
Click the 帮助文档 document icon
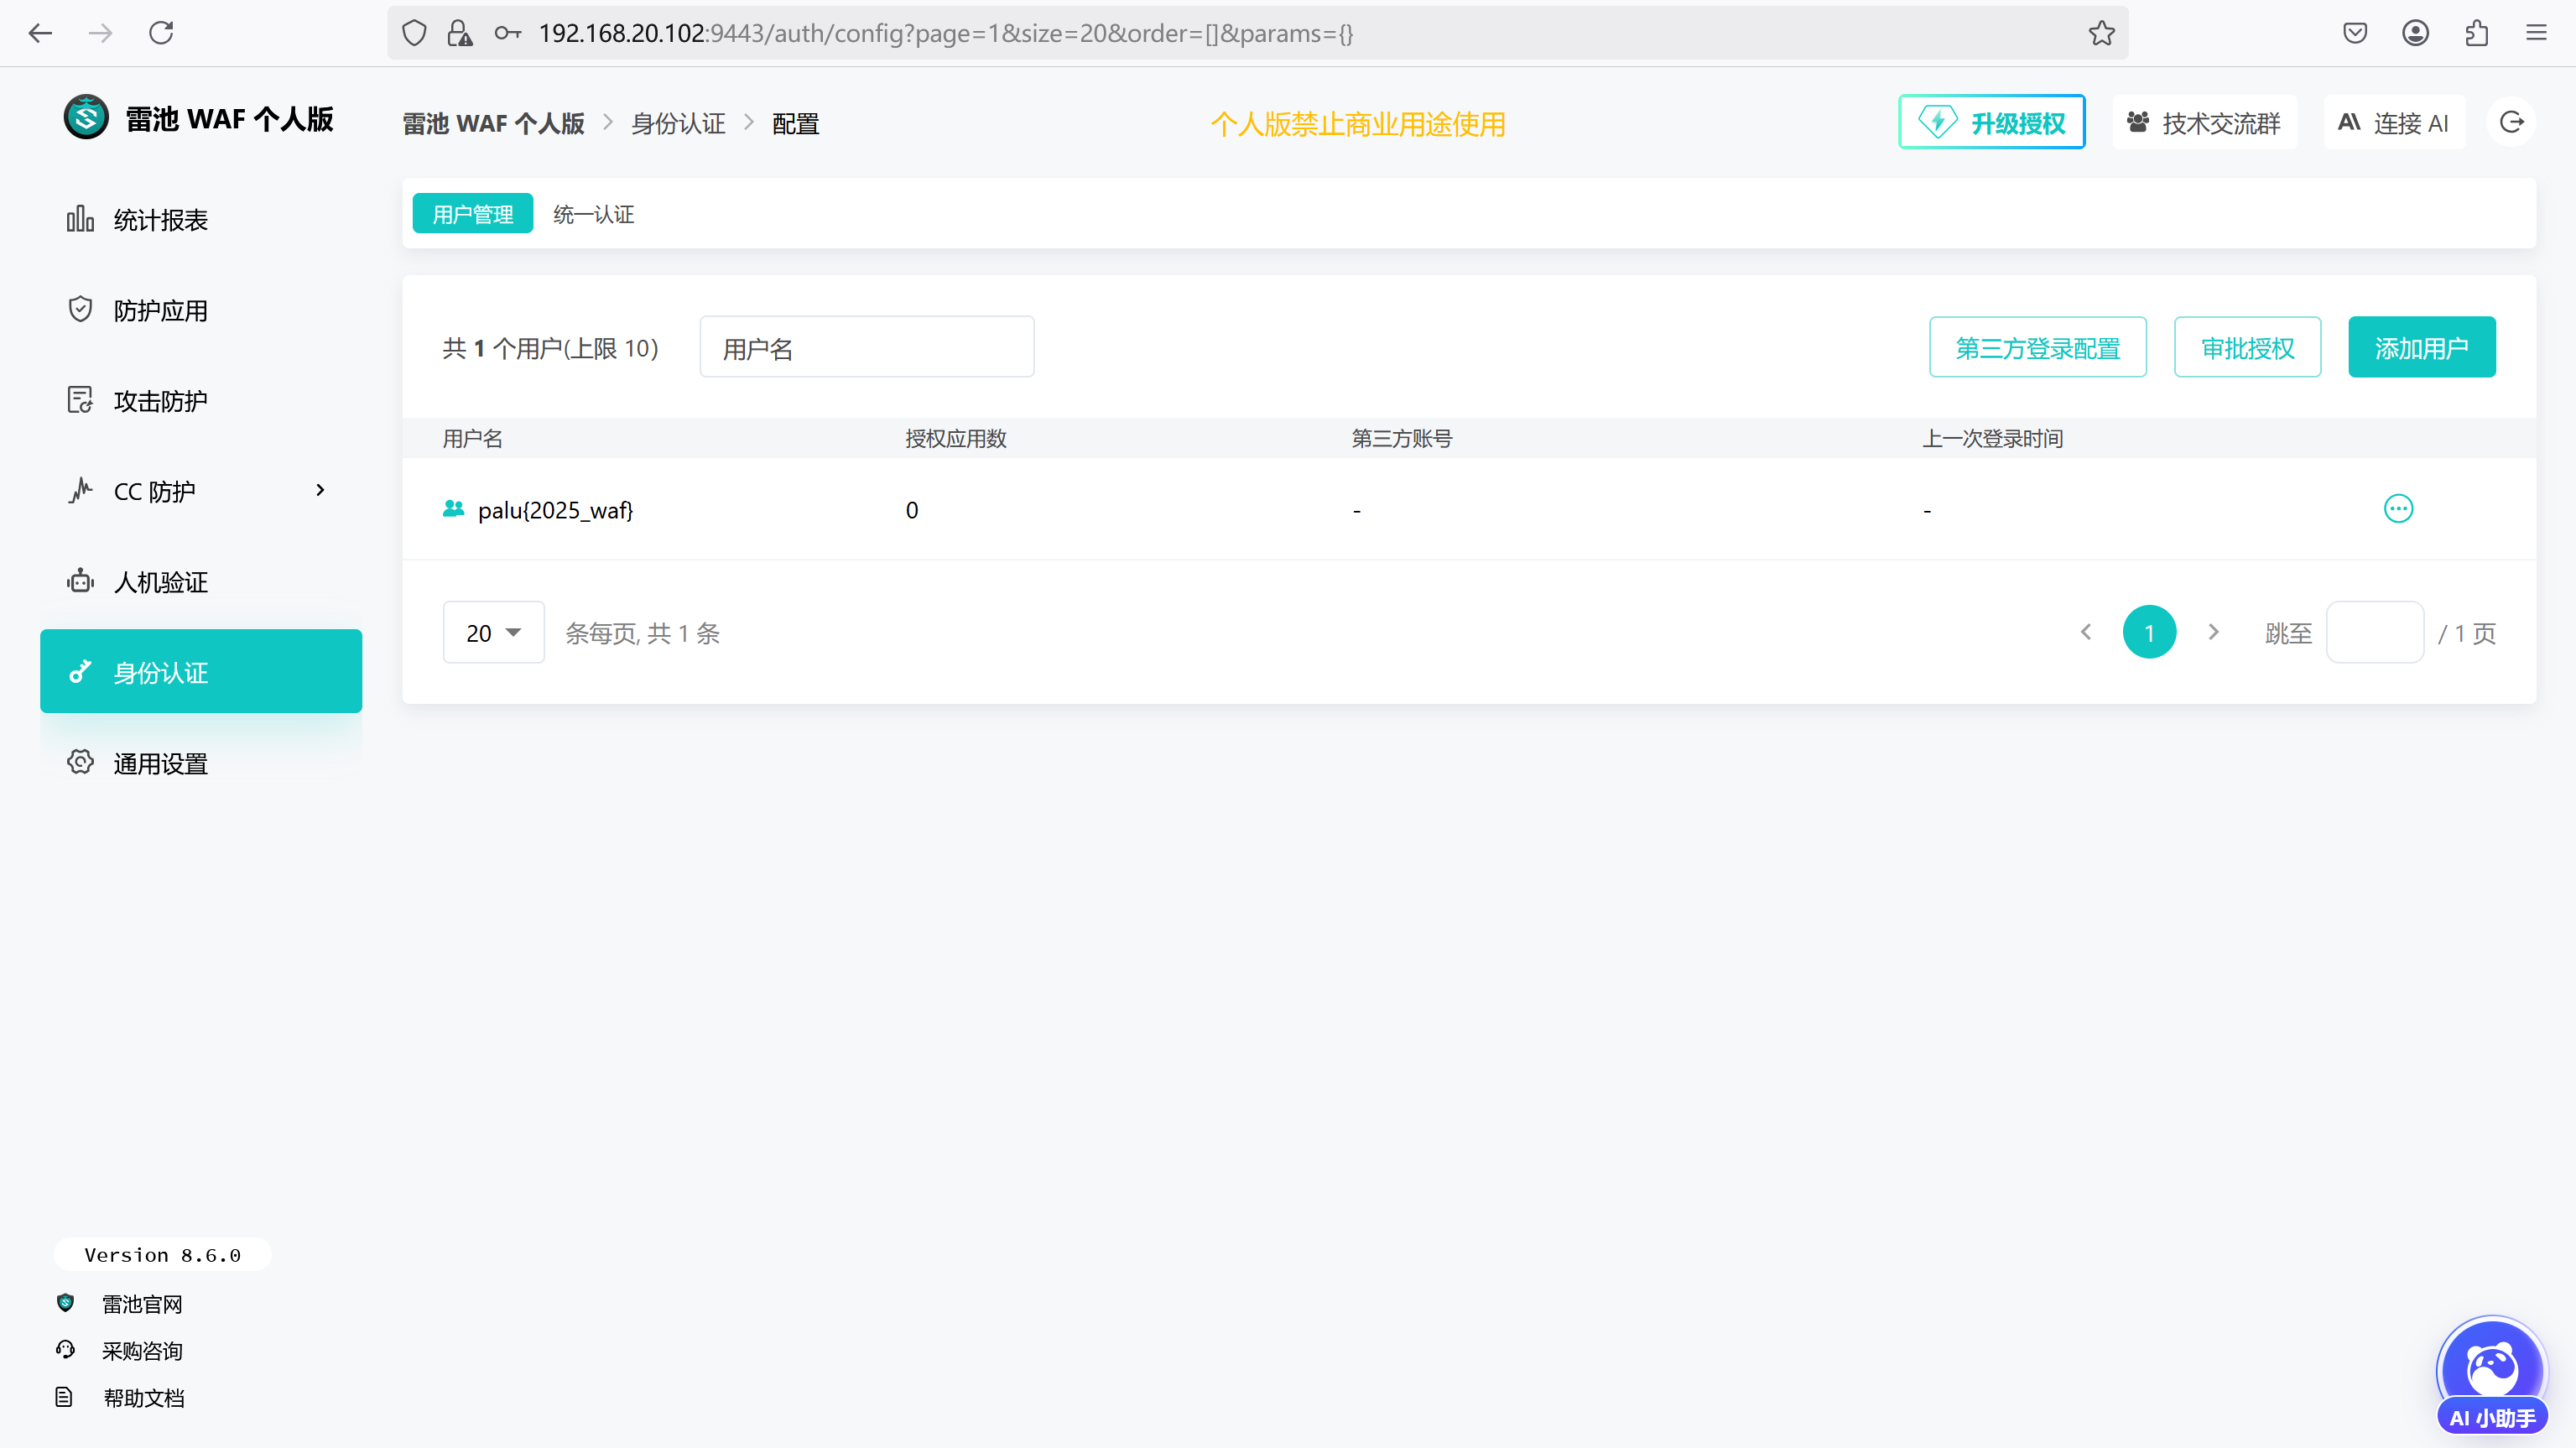(64, 1397)
